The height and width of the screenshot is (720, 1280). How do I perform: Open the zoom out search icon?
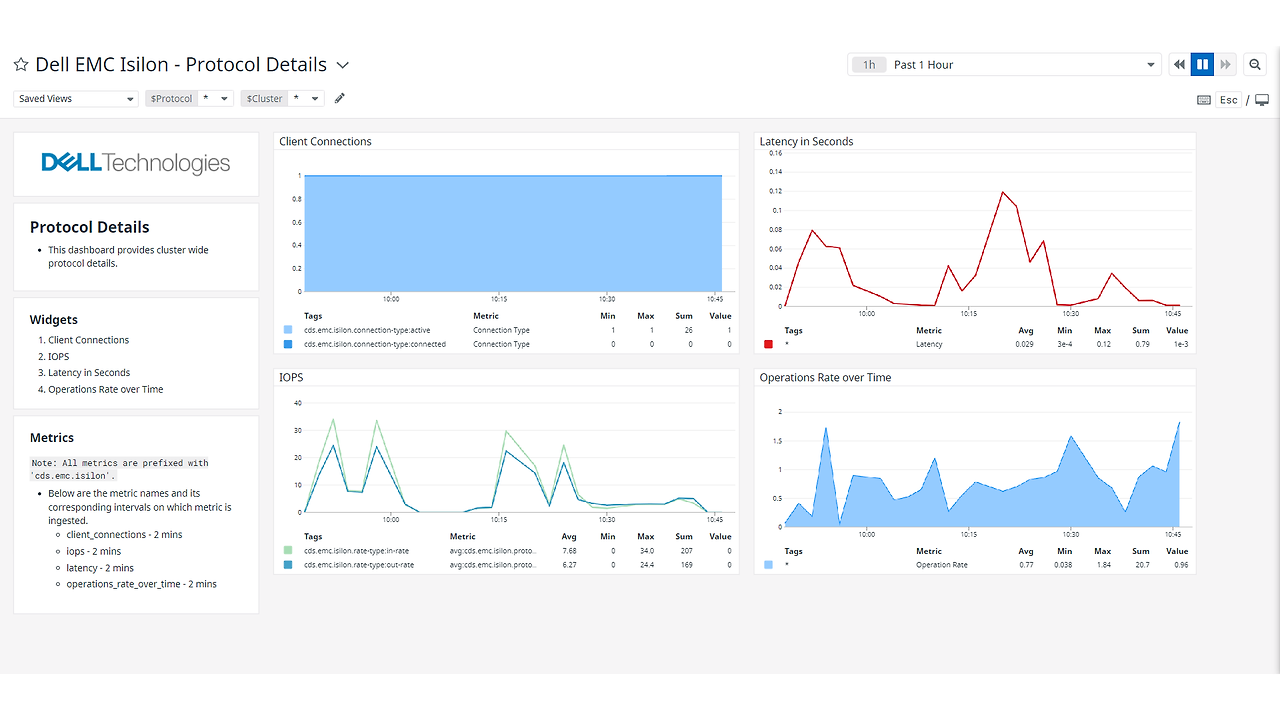1255,65
